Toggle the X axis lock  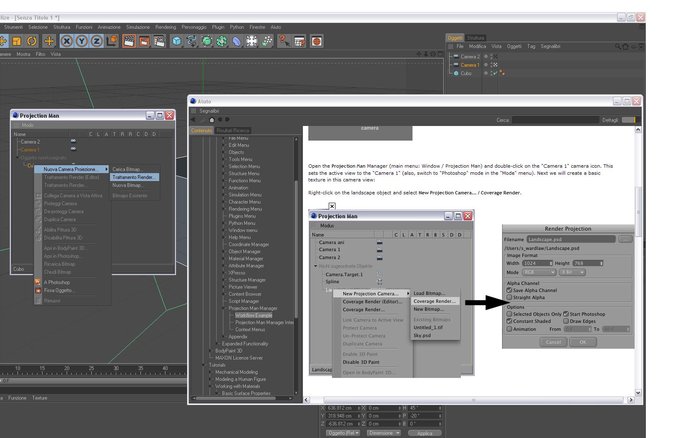click(x=67, y=42)
